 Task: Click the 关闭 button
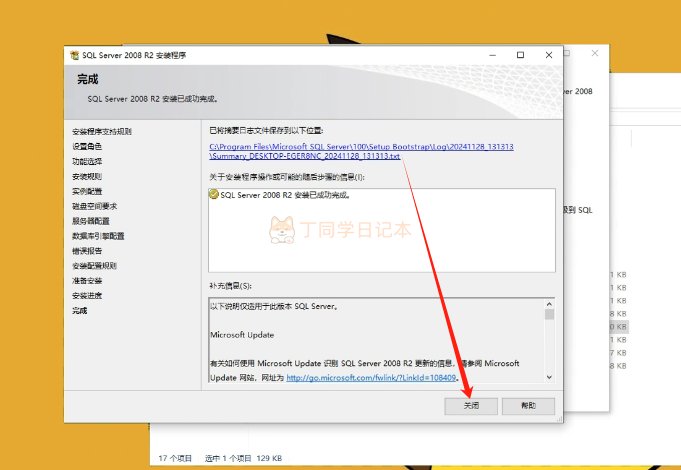(471, 406)
